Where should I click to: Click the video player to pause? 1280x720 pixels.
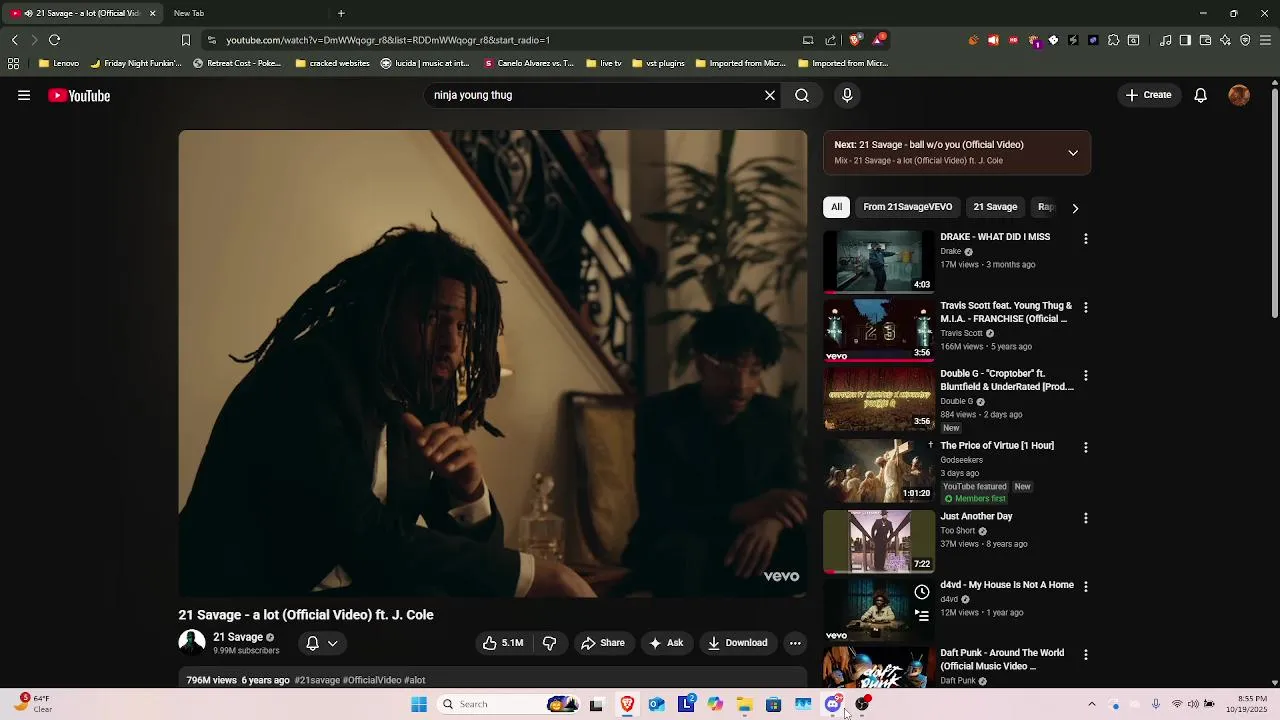click(x=492, y=363)
